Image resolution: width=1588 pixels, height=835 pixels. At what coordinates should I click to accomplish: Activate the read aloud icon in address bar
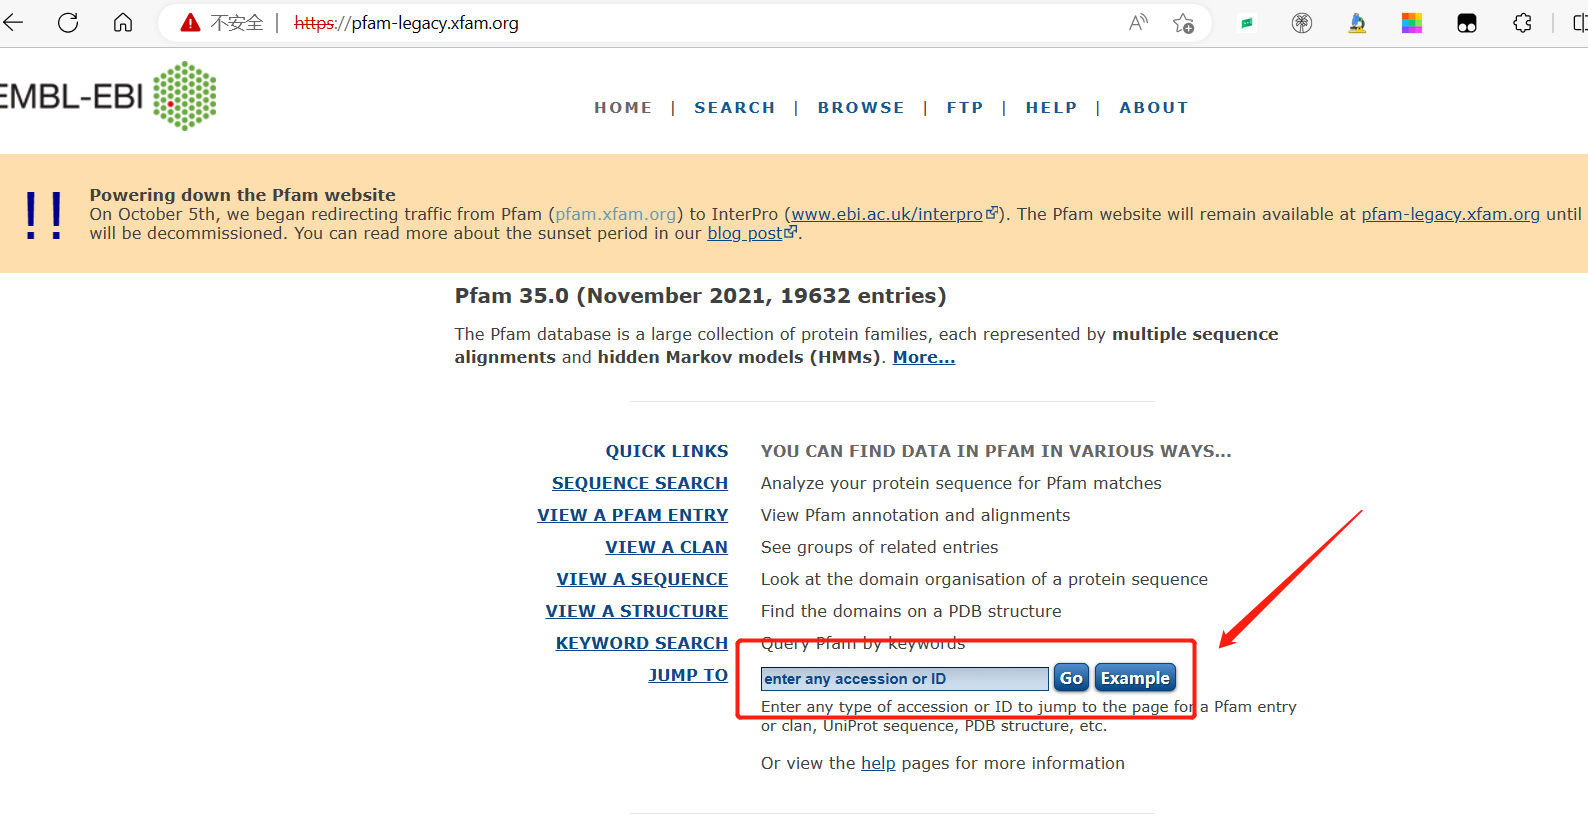pos(1138,22)
